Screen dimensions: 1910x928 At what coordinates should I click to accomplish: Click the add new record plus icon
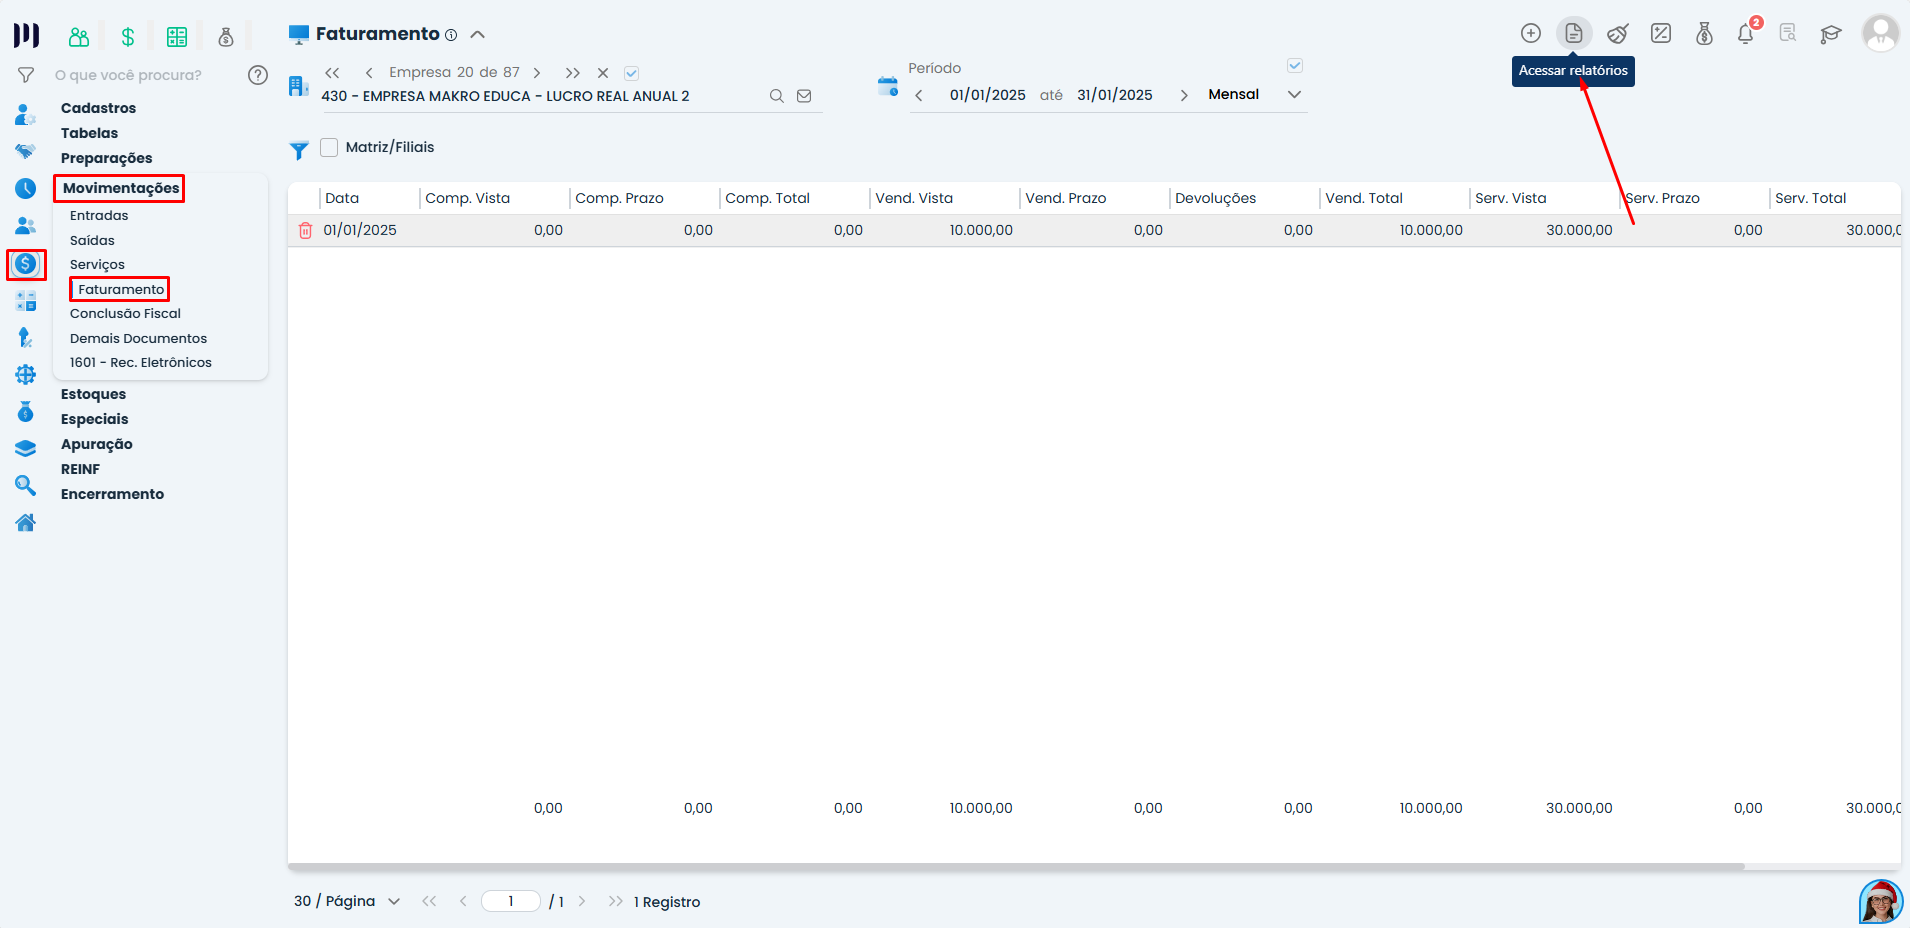[x=1530, y=34]
